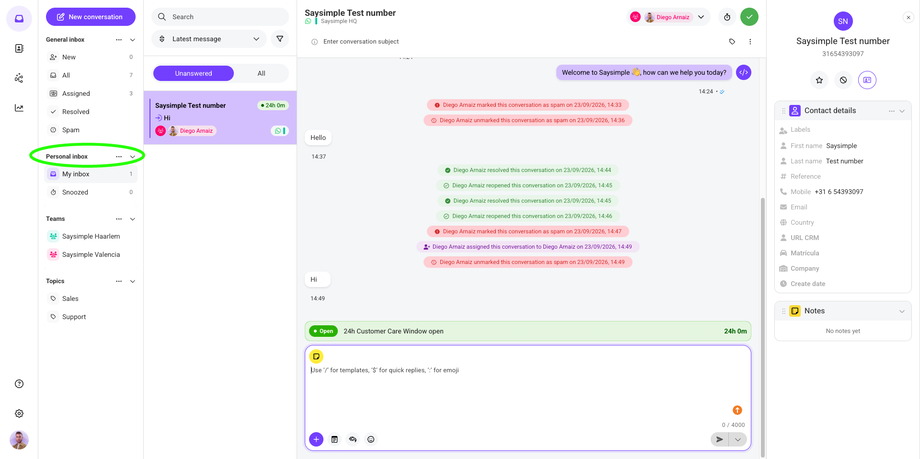
Task: Edit the Email field in contact details
Action: tap(843, 207)
